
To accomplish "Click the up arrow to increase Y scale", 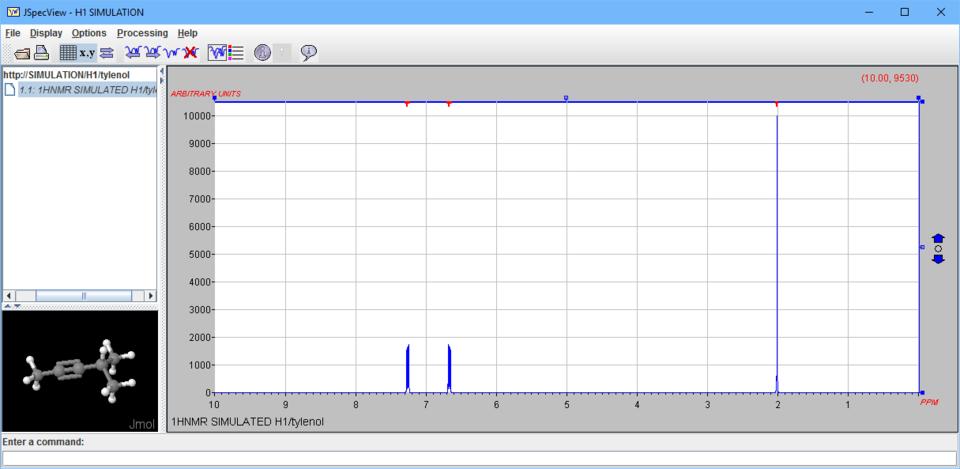I will [938, 238].
